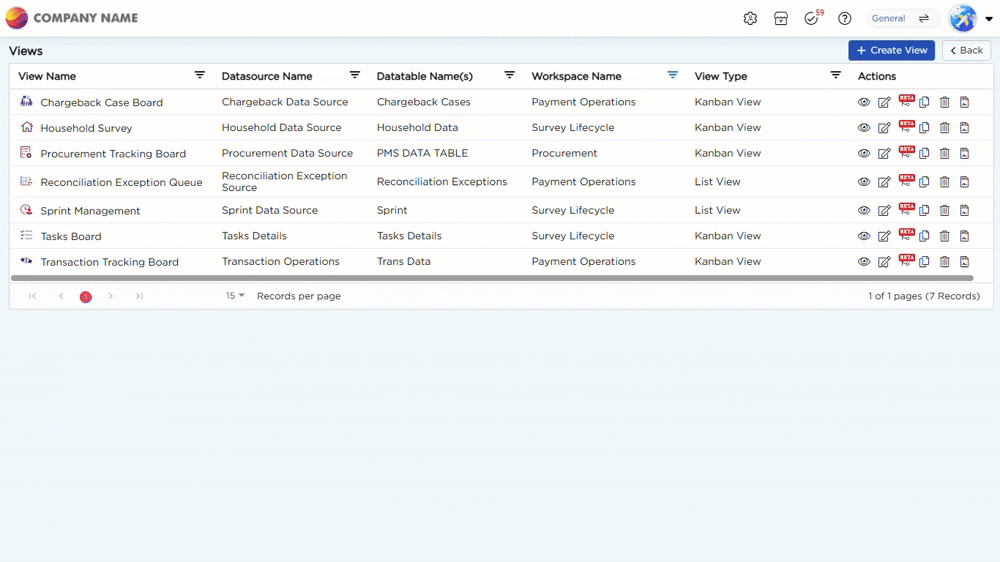Open task notifications icon with 59 badge
Image resolution: width=1000 pixels, height=562 pixels.
pos(812,18)
